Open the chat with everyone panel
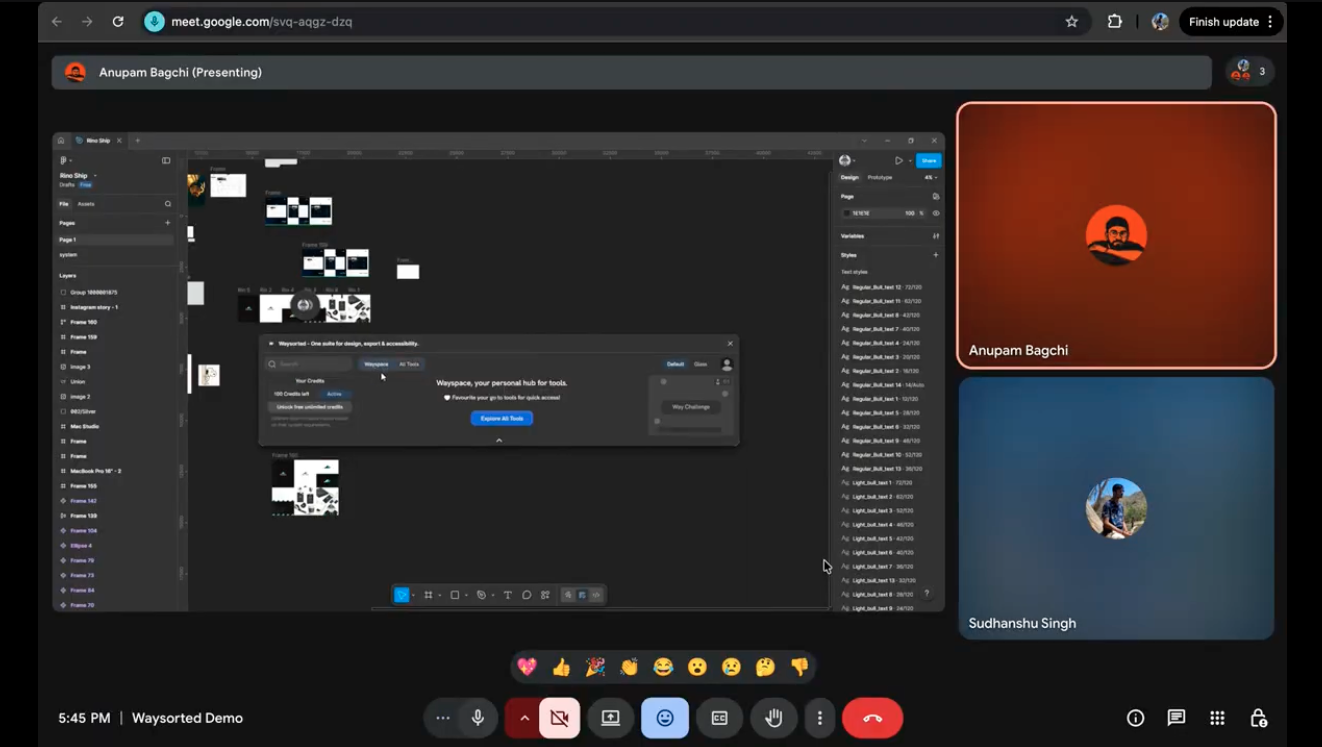Viewport: 1322px width, 747px height. (x=1176, y=718)
